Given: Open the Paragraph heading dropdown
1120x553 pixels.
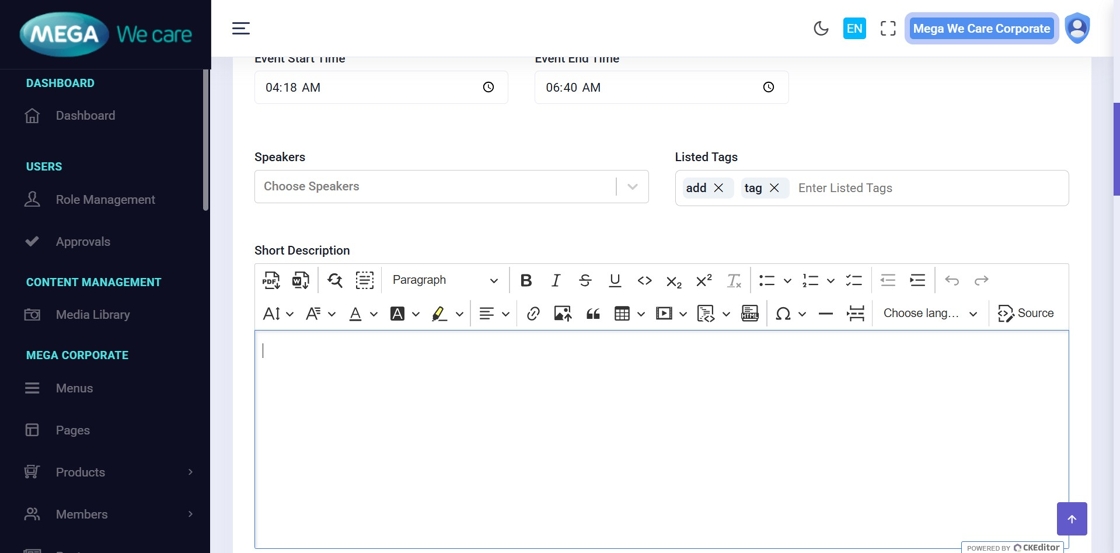Looking at the screenshot, I should [x=444, y=281].
